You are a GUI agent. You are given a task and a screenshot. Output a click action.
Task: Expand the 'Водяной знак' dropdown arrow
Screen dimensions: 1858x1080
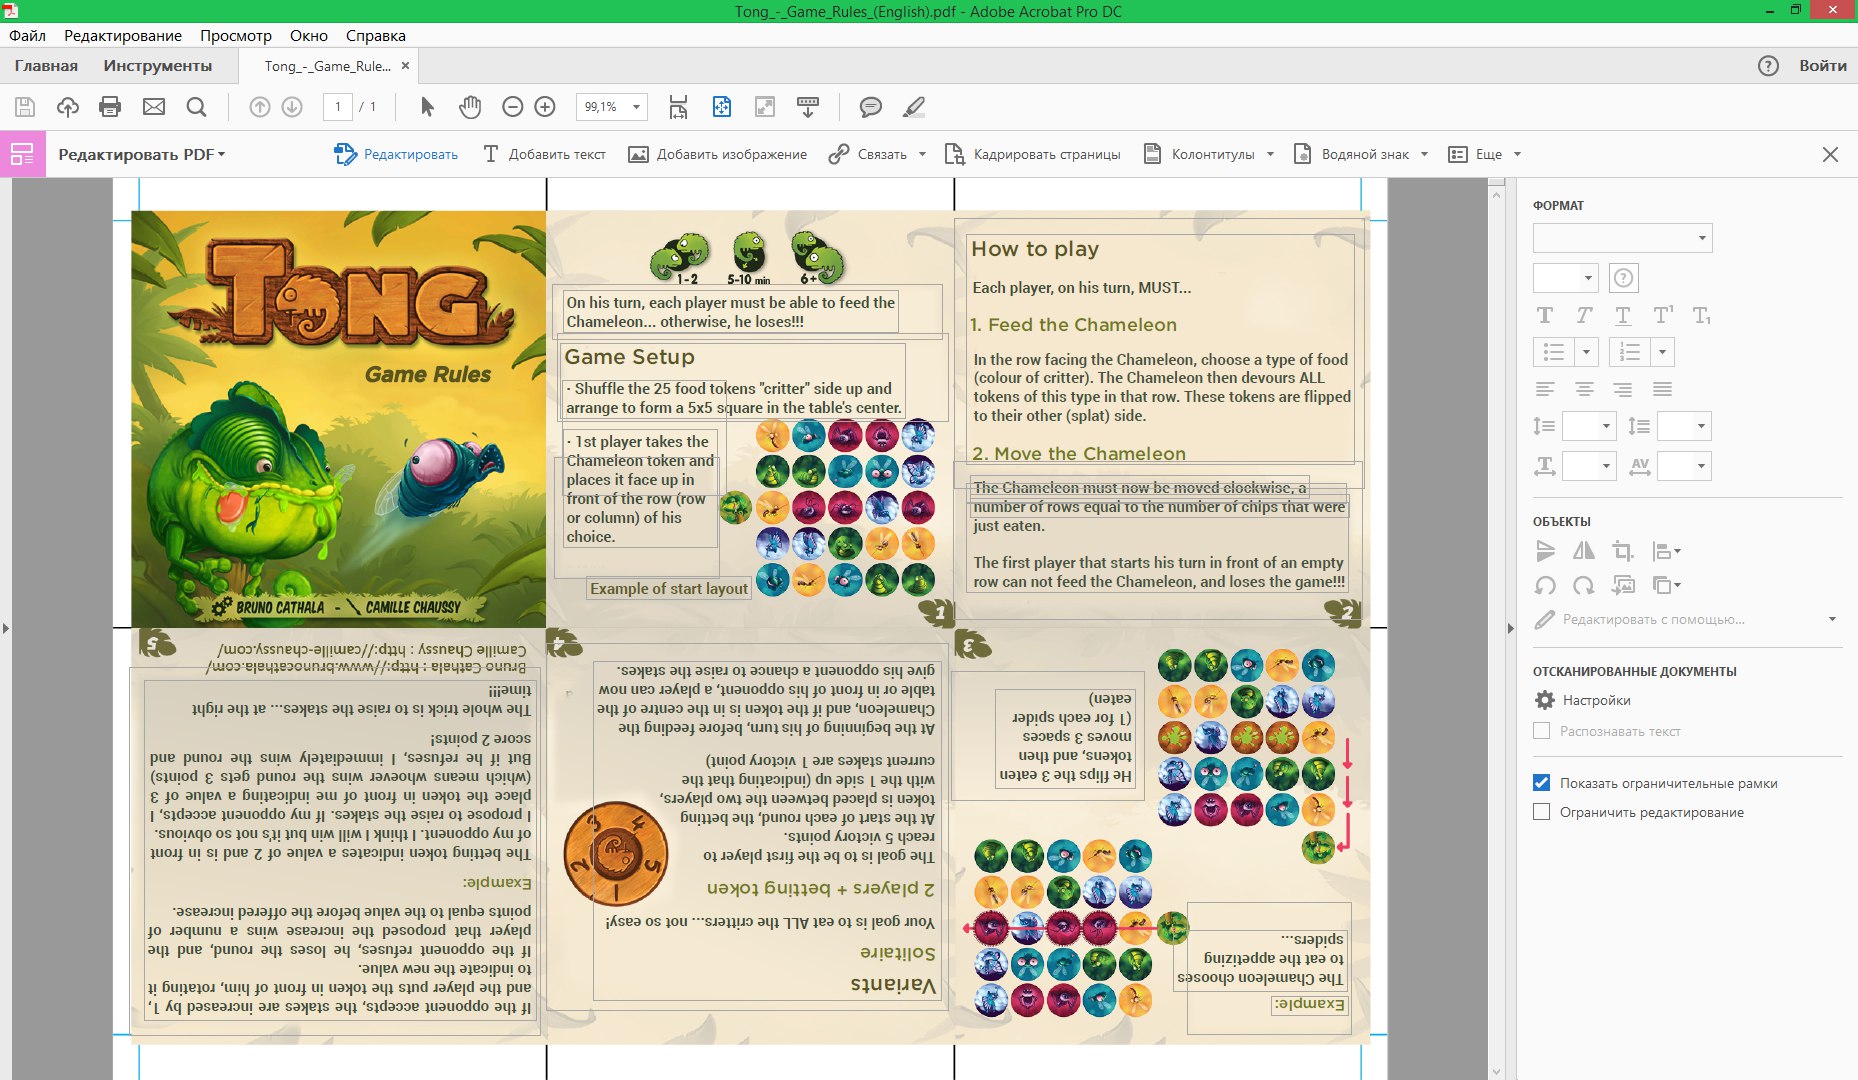[1424, 154]
